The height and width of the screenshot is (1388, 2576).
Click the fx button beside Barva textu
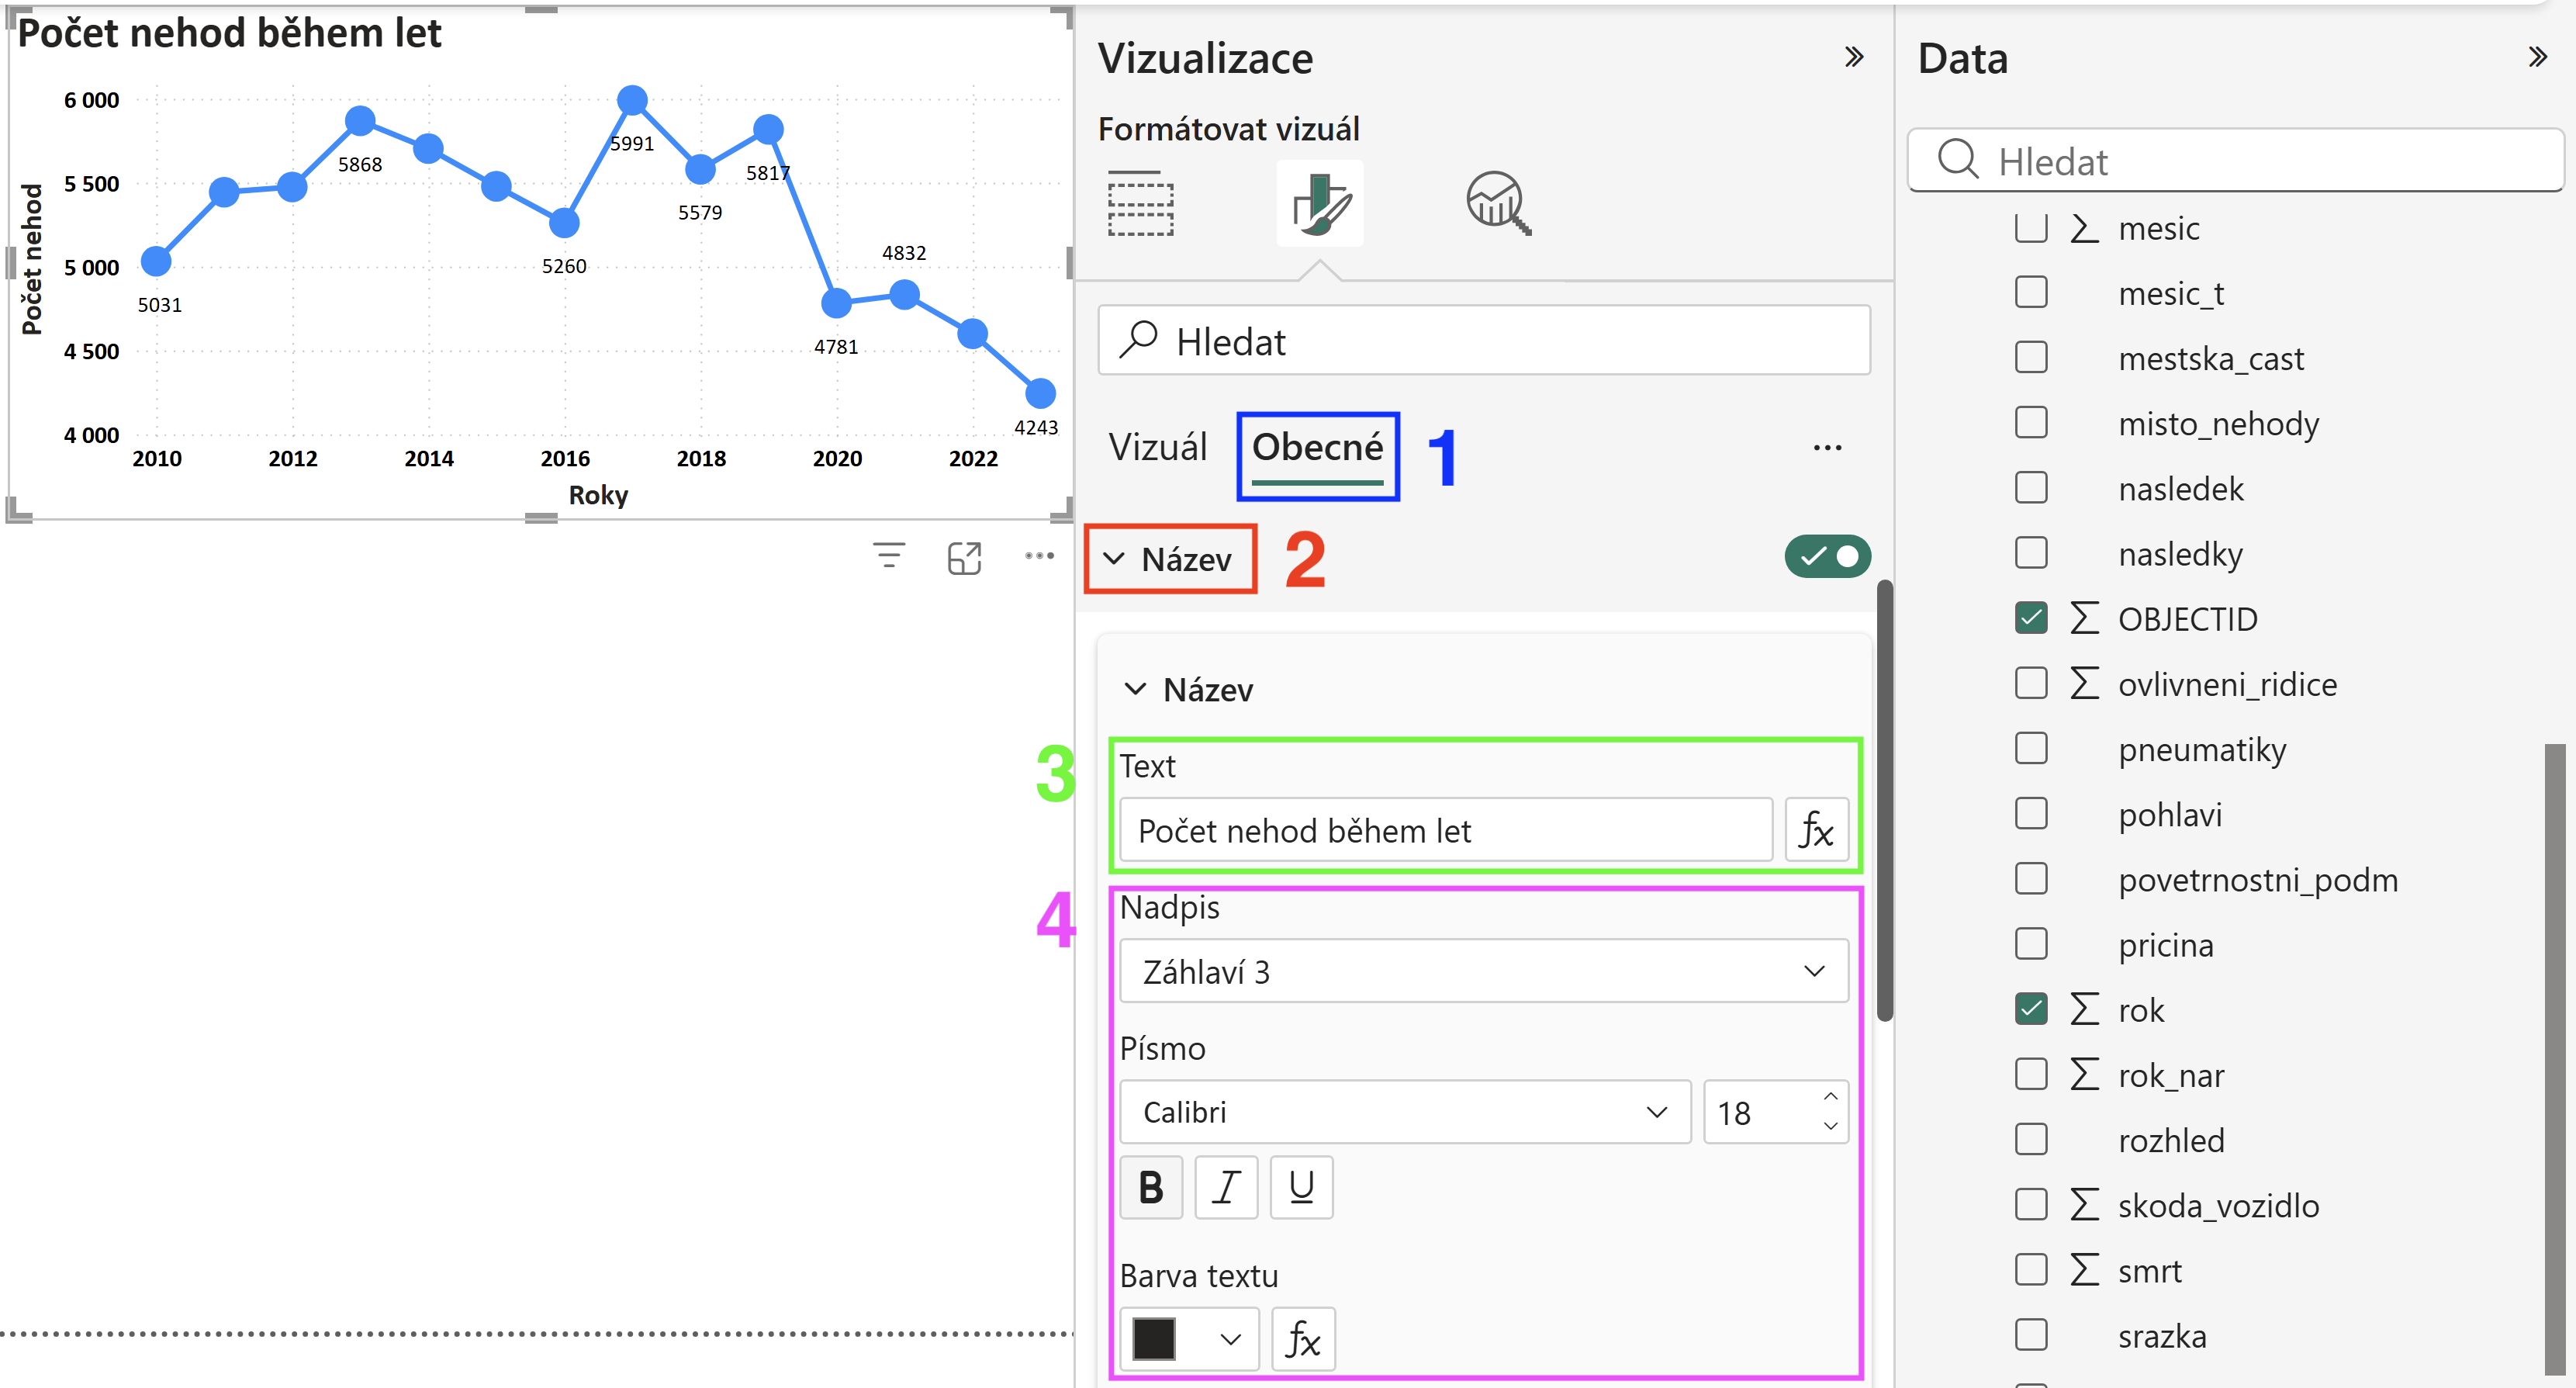point(1303,1339)
